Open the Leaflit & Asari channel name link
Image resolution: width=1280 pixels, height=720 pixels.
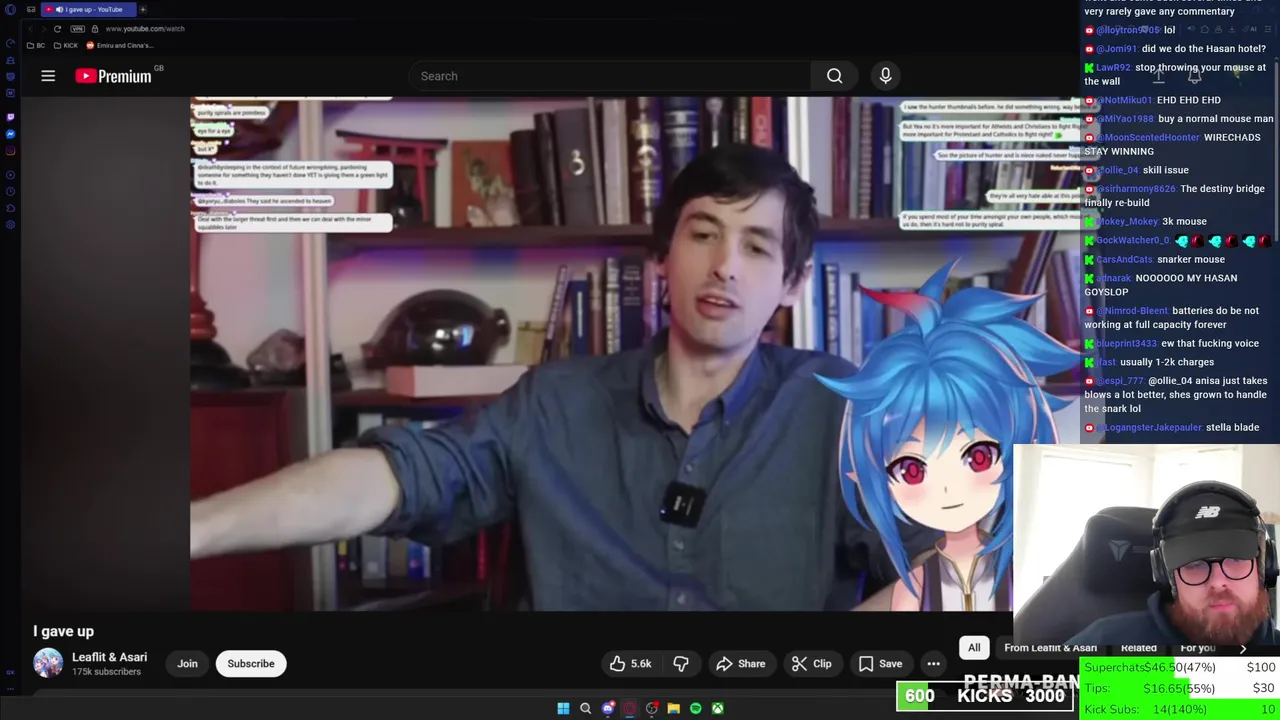109,657
